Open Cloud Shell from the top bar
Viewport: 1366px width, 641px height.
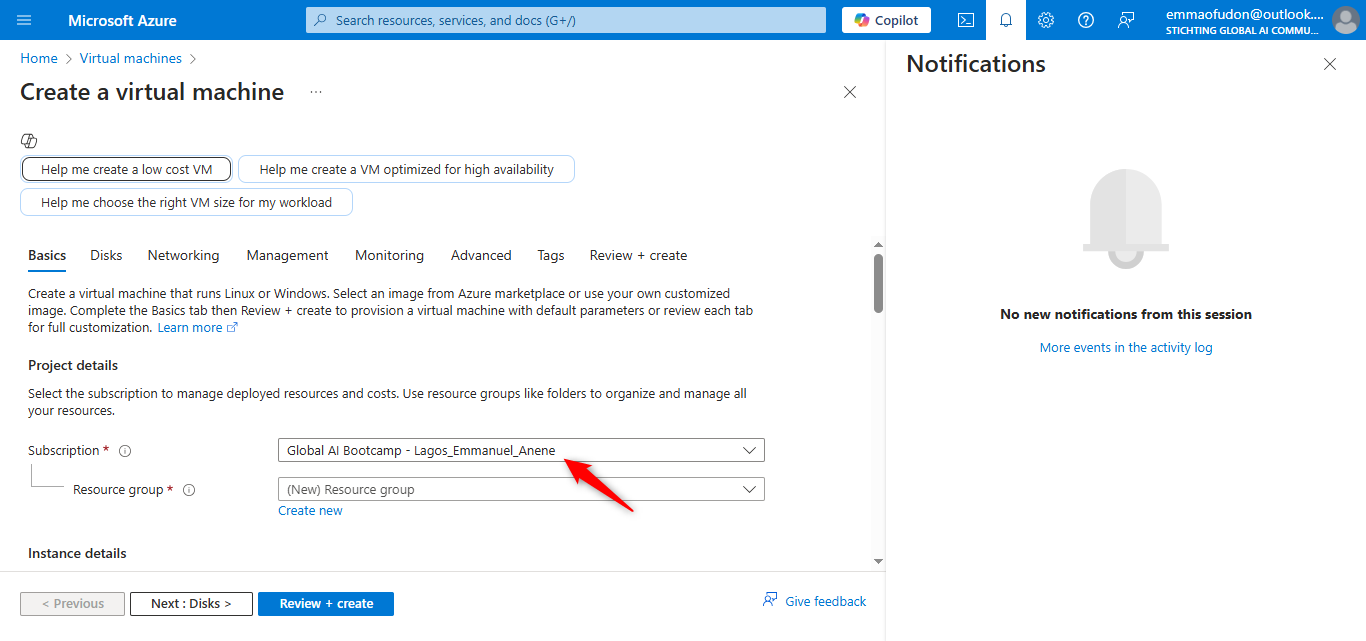click(x=965, y=20)
